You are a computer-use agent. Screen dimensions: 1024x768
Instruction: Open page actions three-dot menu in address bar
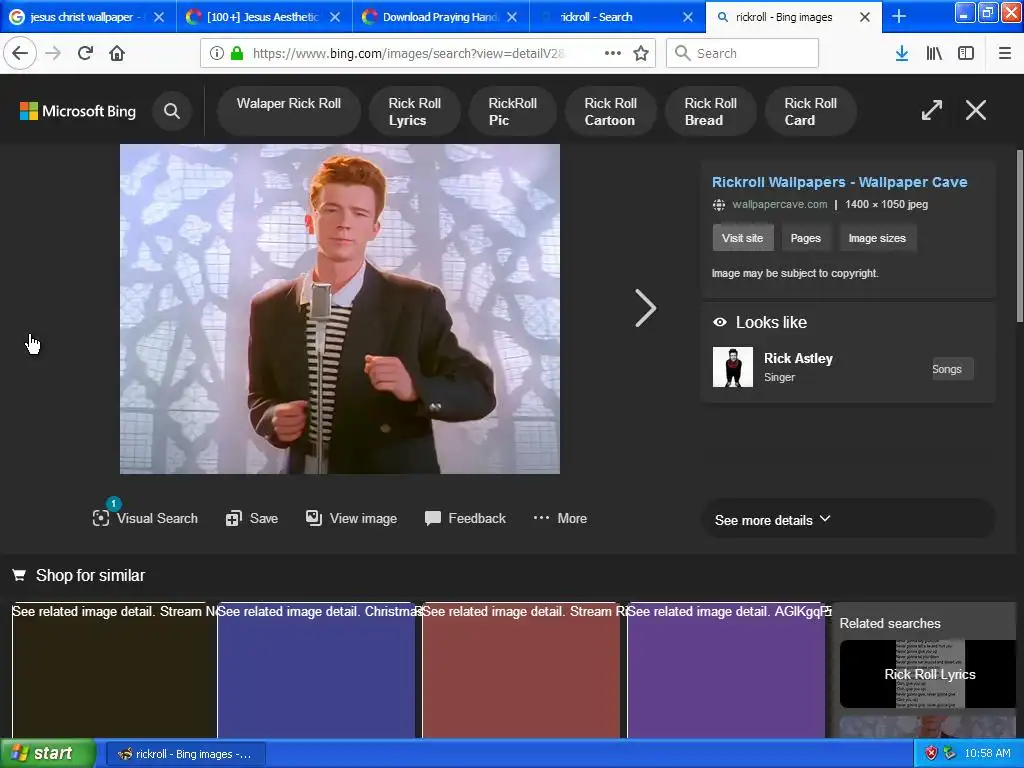(613, 54)
